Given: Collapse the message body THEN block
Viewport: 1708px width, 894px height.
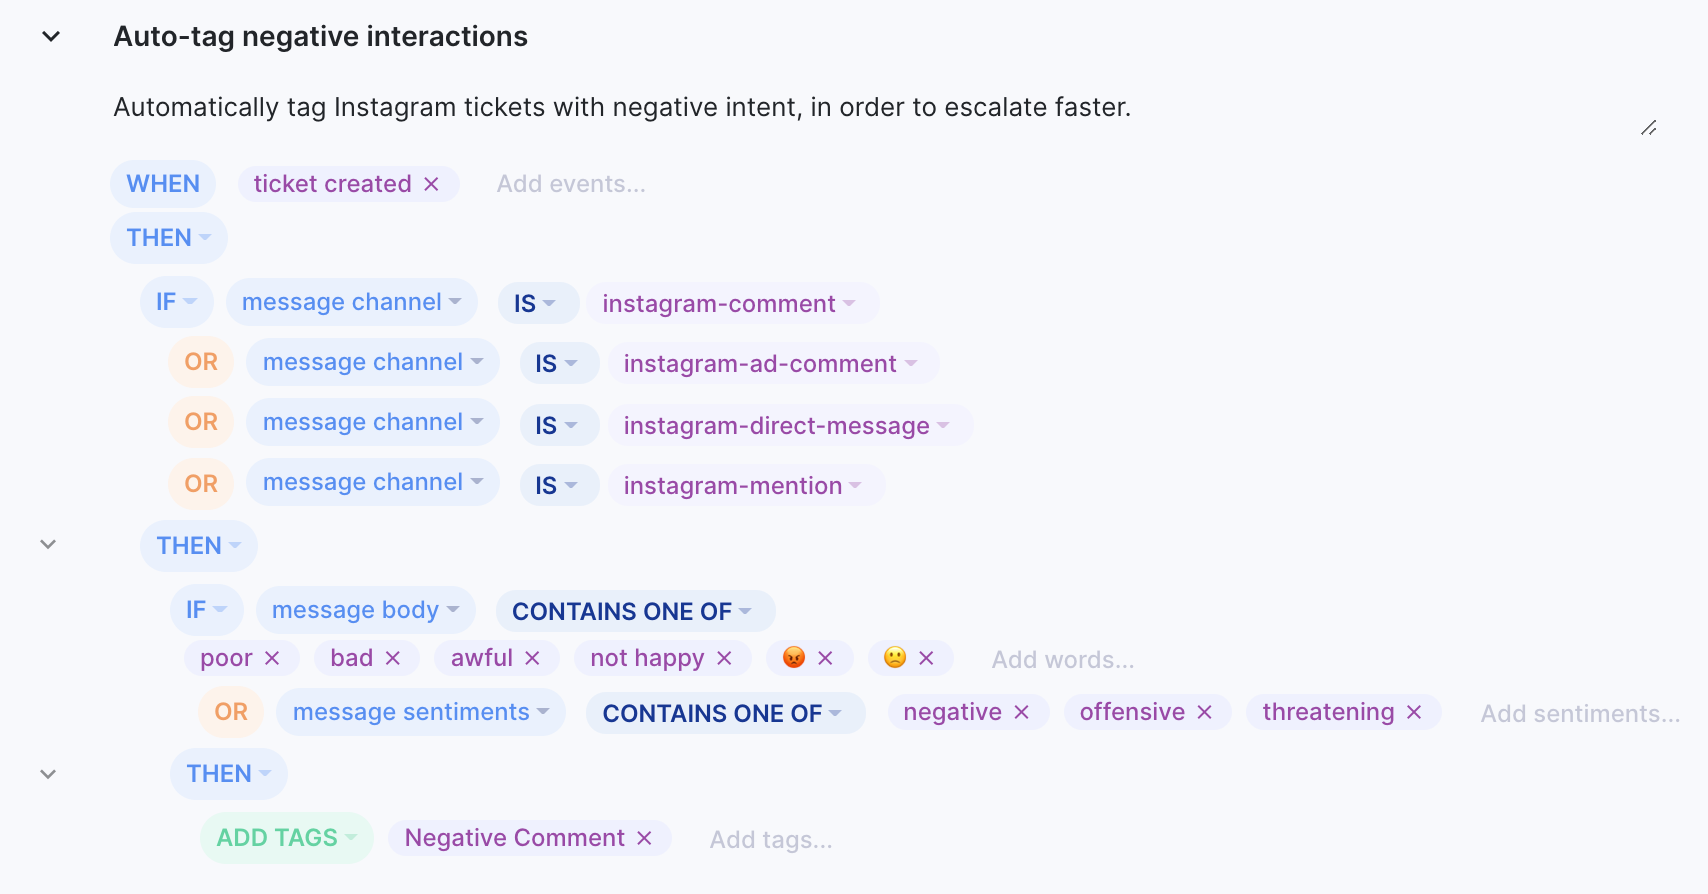Looking at the screenshot, I should click(48, 545).
